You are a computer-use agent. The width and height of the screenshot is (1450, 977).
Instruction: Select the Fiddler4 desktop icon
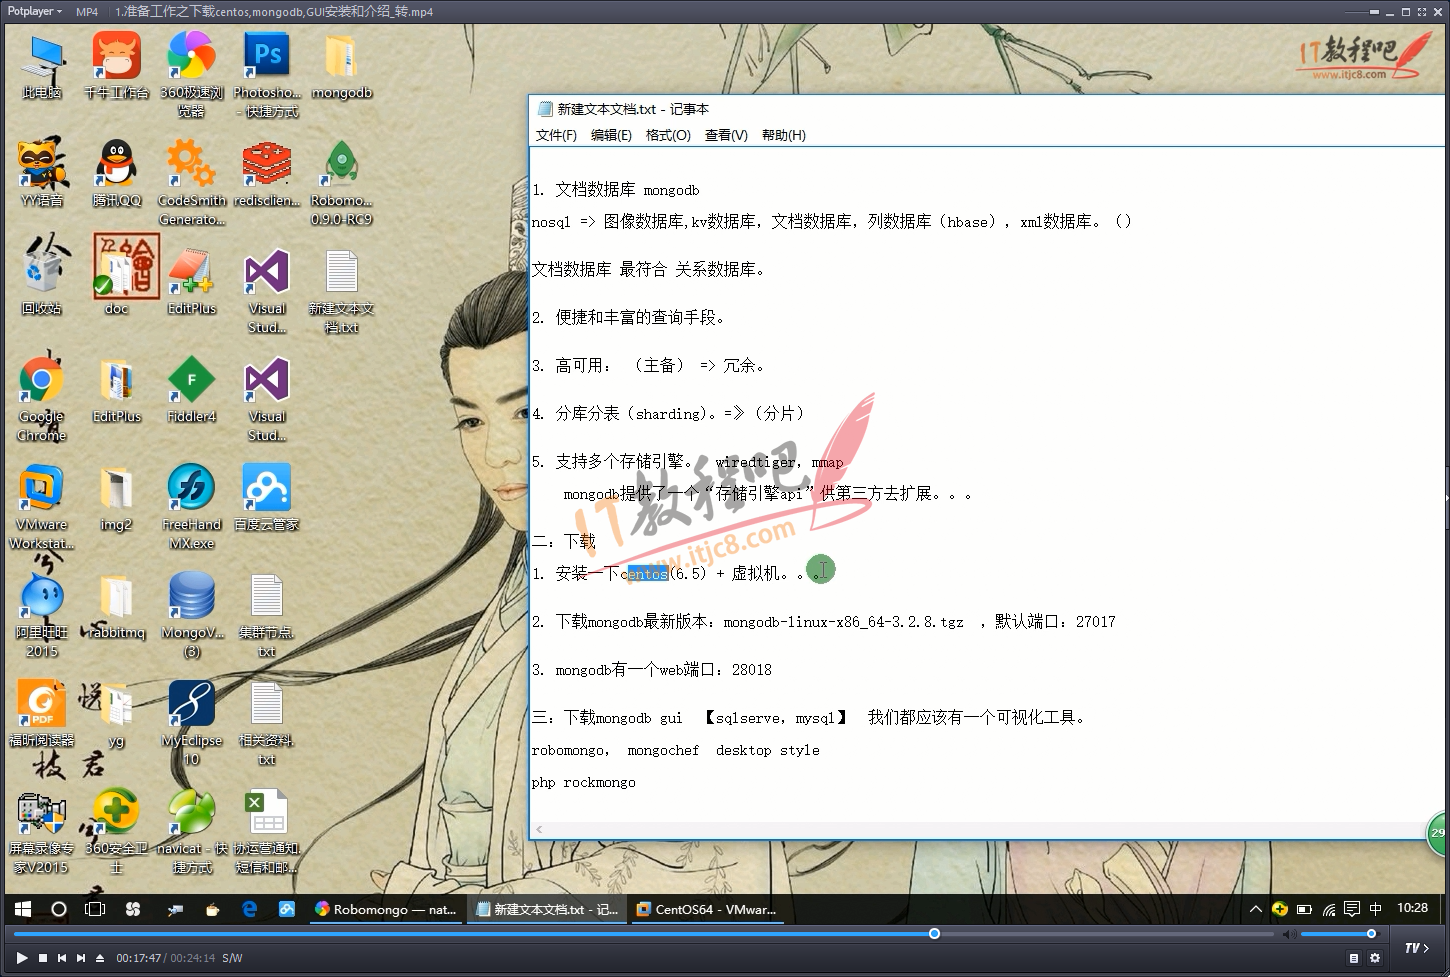pyautogui.click(x=191, y=390)
